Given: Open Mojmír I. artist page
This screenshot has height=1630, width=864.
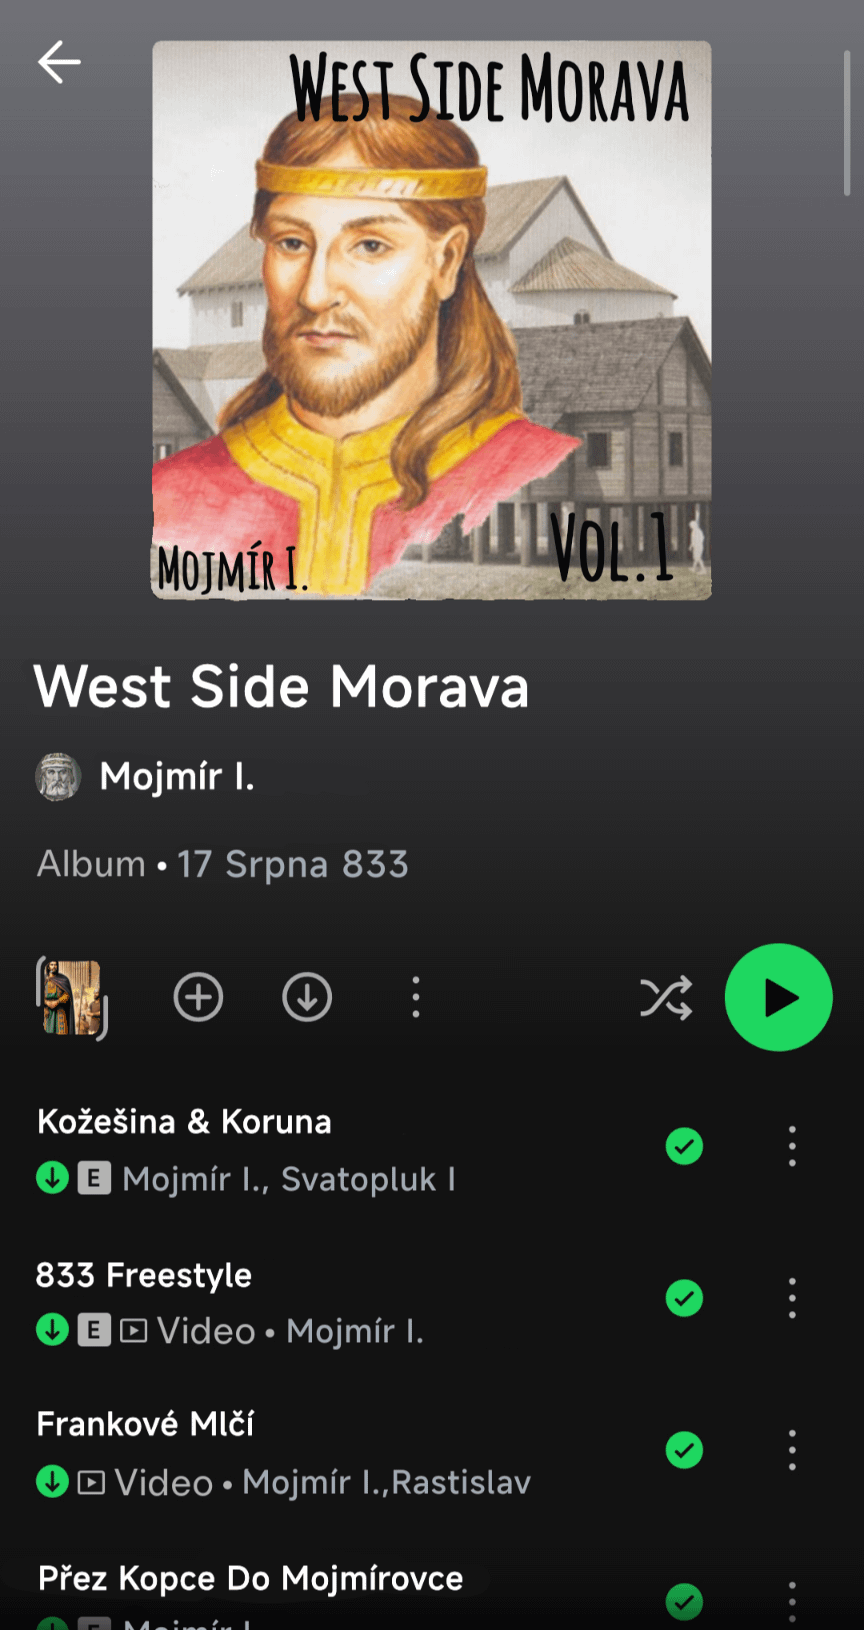Looking at the screenshot, I should (177, 776).
